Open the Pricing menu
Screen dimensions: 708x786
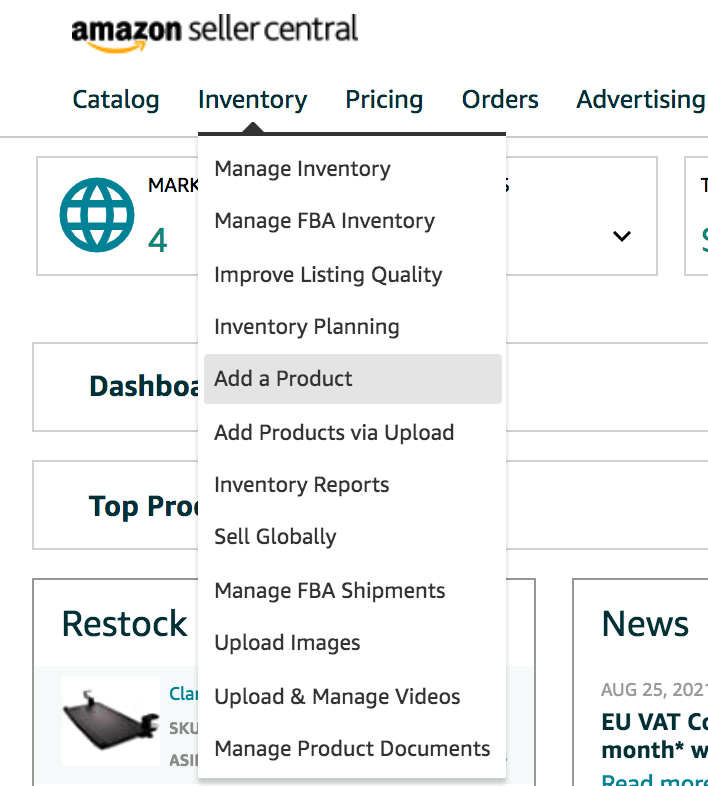pyautogui.click(x=384, y=100)
